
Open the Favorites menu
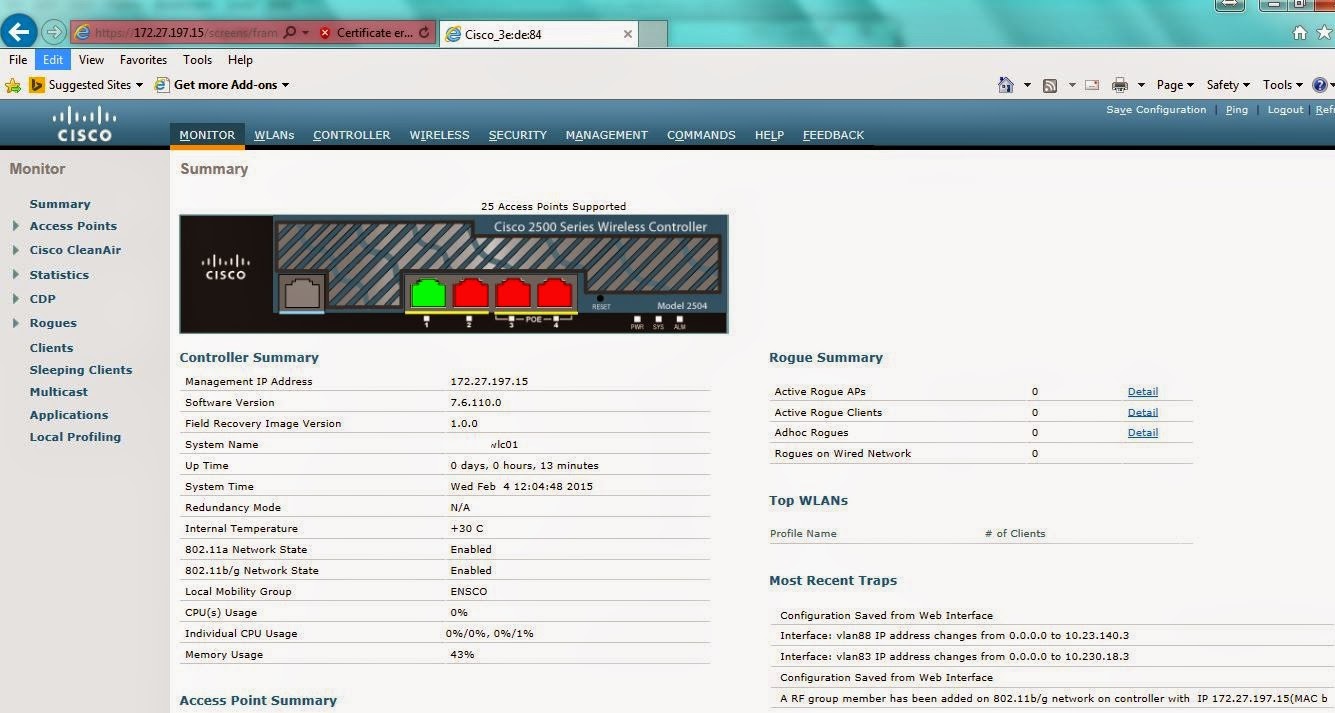tap(143, 60)
